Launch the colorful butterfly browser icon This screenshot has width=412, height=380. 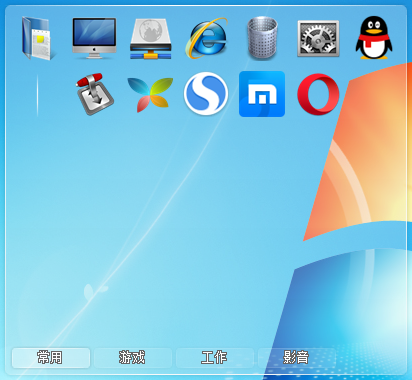click(x=151, y=94)
